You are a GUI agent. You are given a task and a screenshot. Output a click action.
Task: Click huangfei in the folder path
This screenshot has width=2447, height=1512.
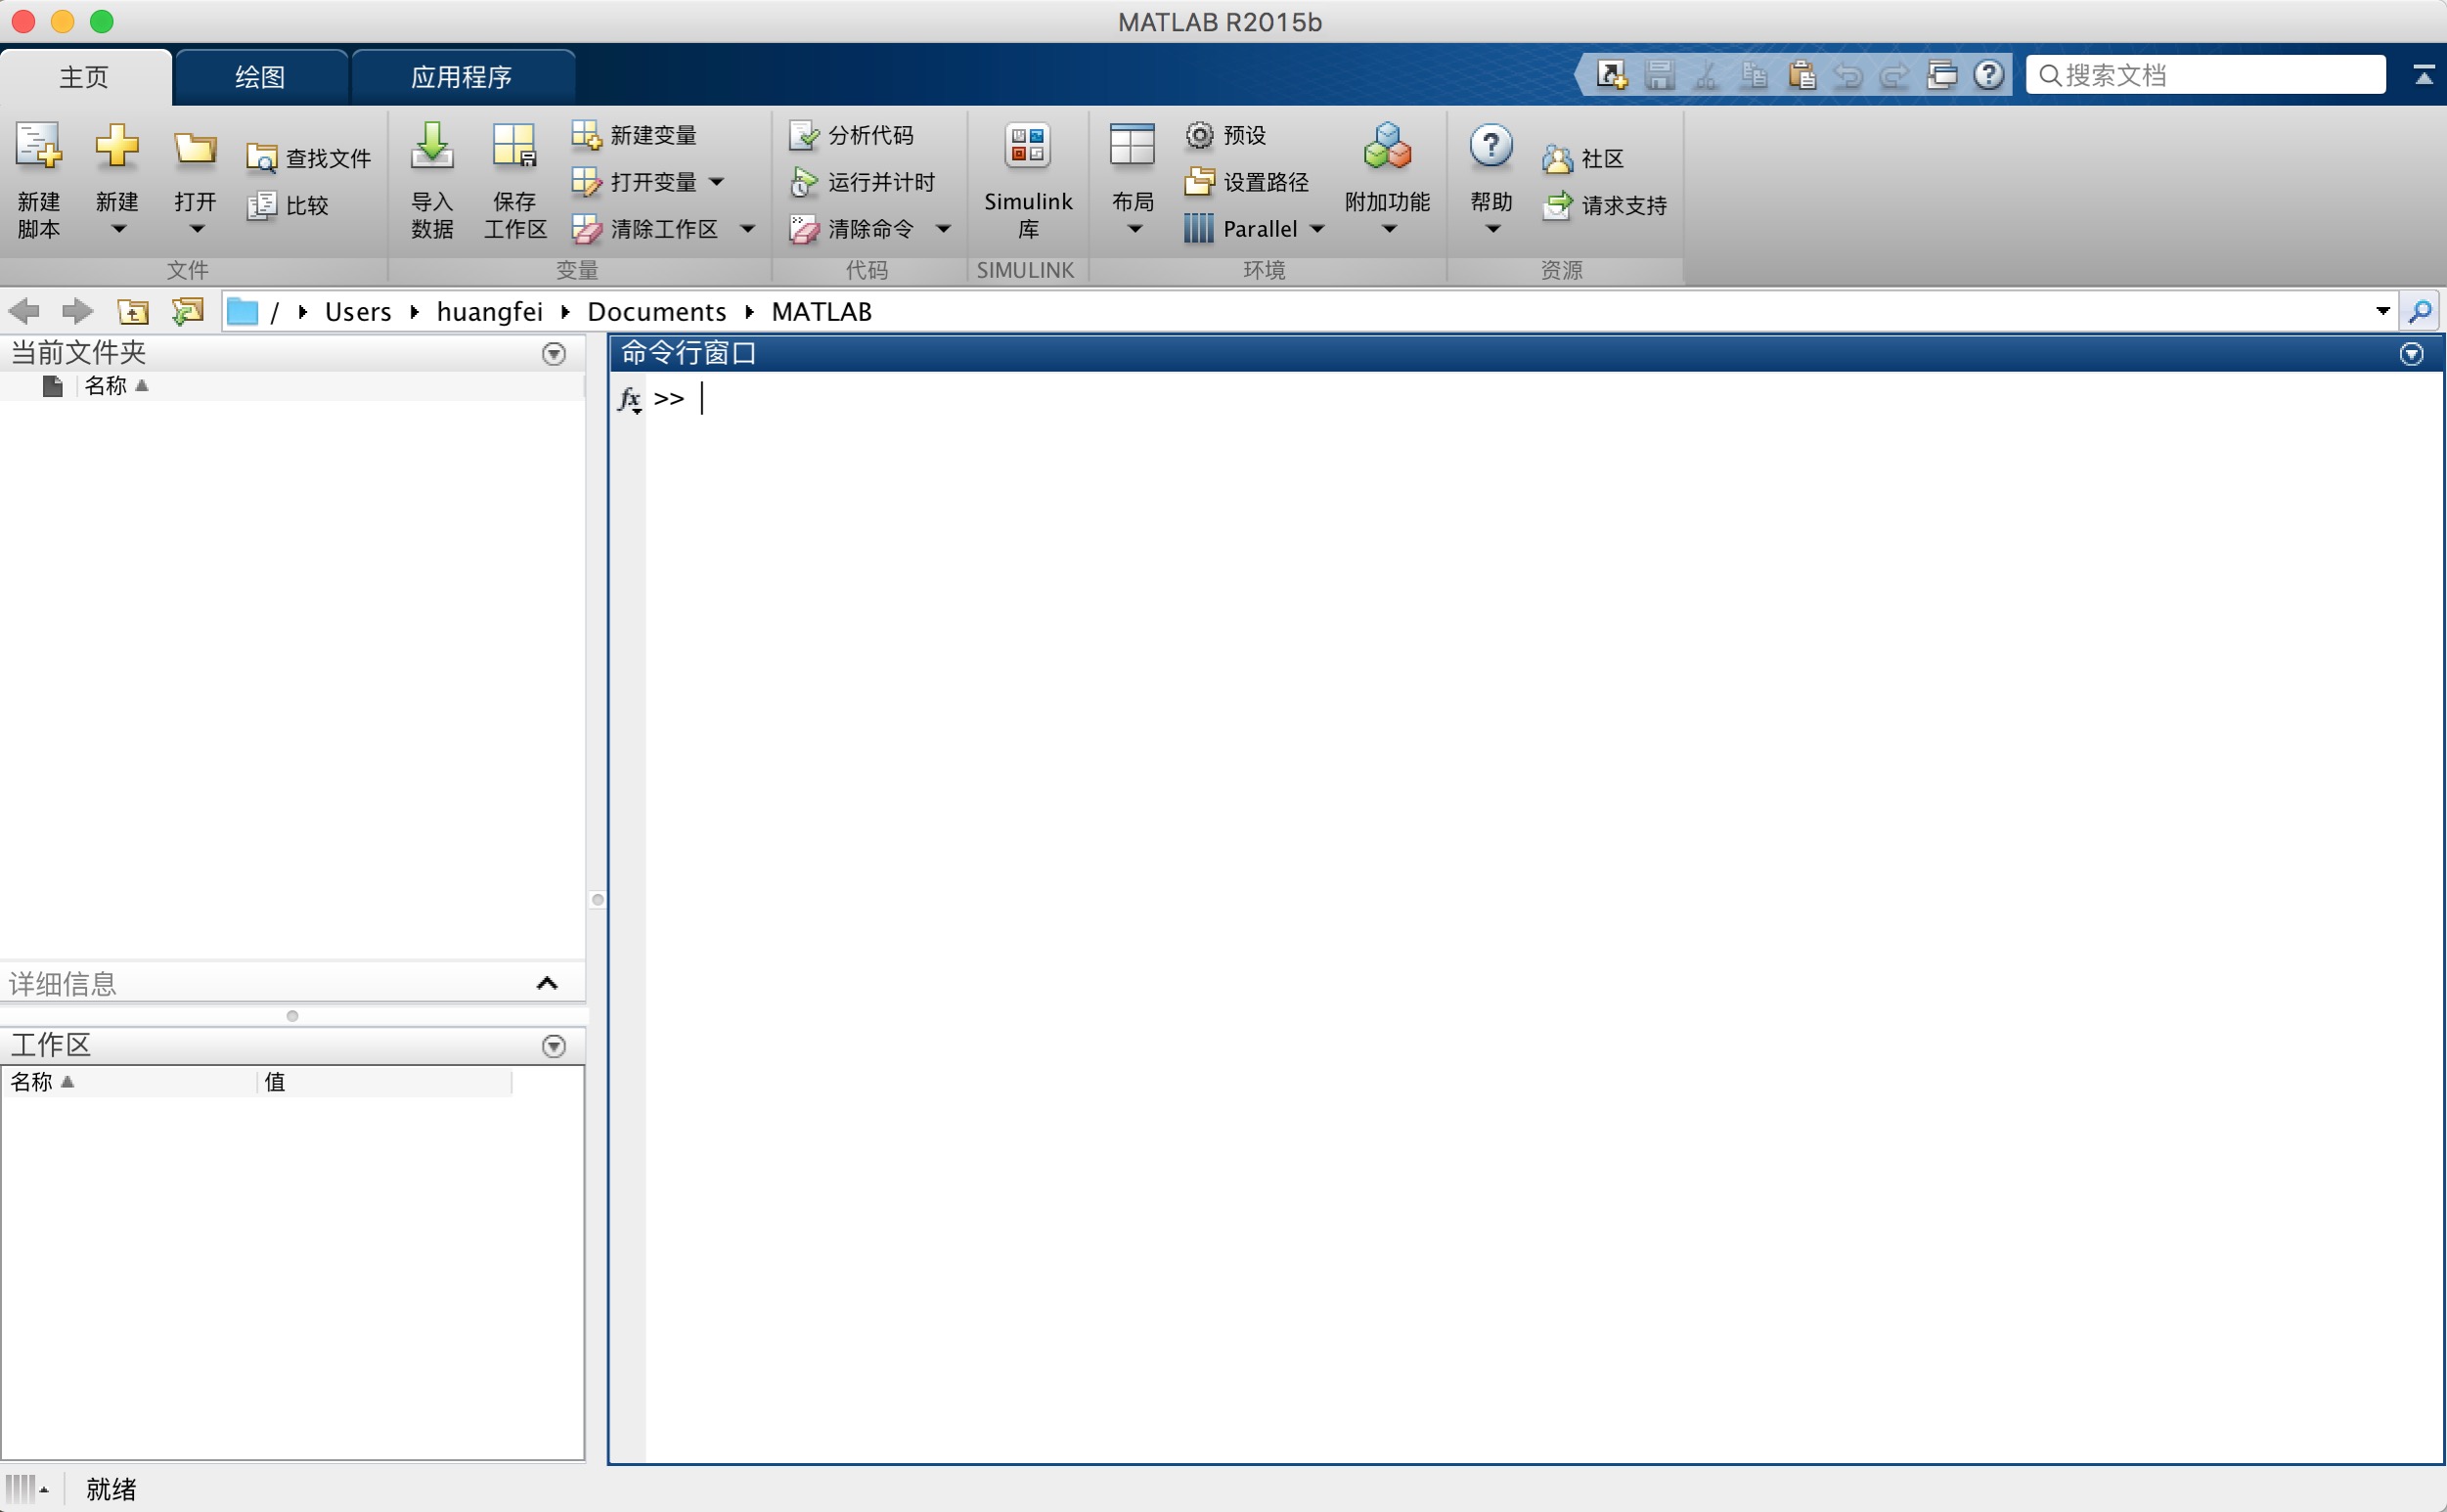[x=490, y=311]
